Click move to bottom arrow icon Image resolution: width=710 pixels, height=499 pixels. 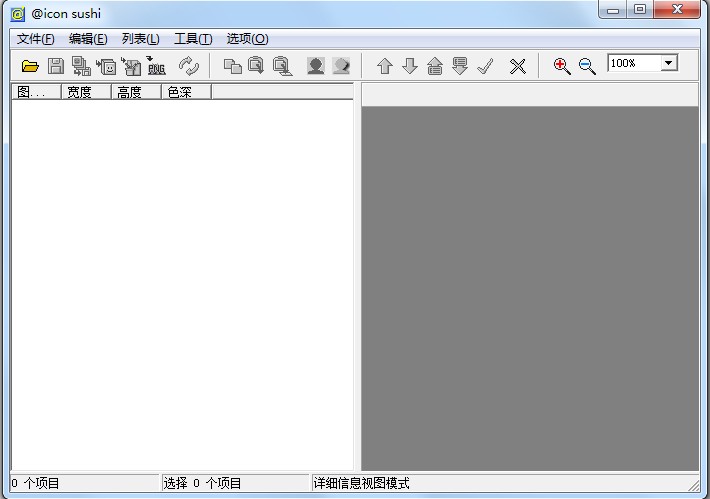(460, 66)
